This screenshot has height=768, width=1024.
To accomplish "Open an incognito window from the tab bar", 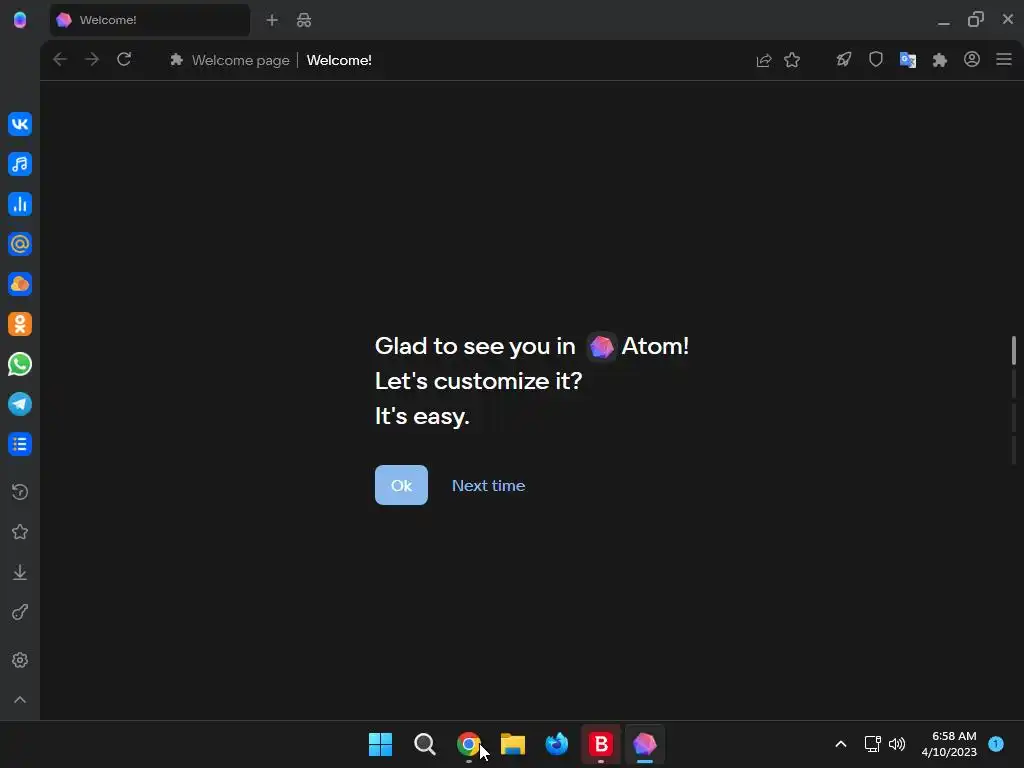I will click(304, 20).
